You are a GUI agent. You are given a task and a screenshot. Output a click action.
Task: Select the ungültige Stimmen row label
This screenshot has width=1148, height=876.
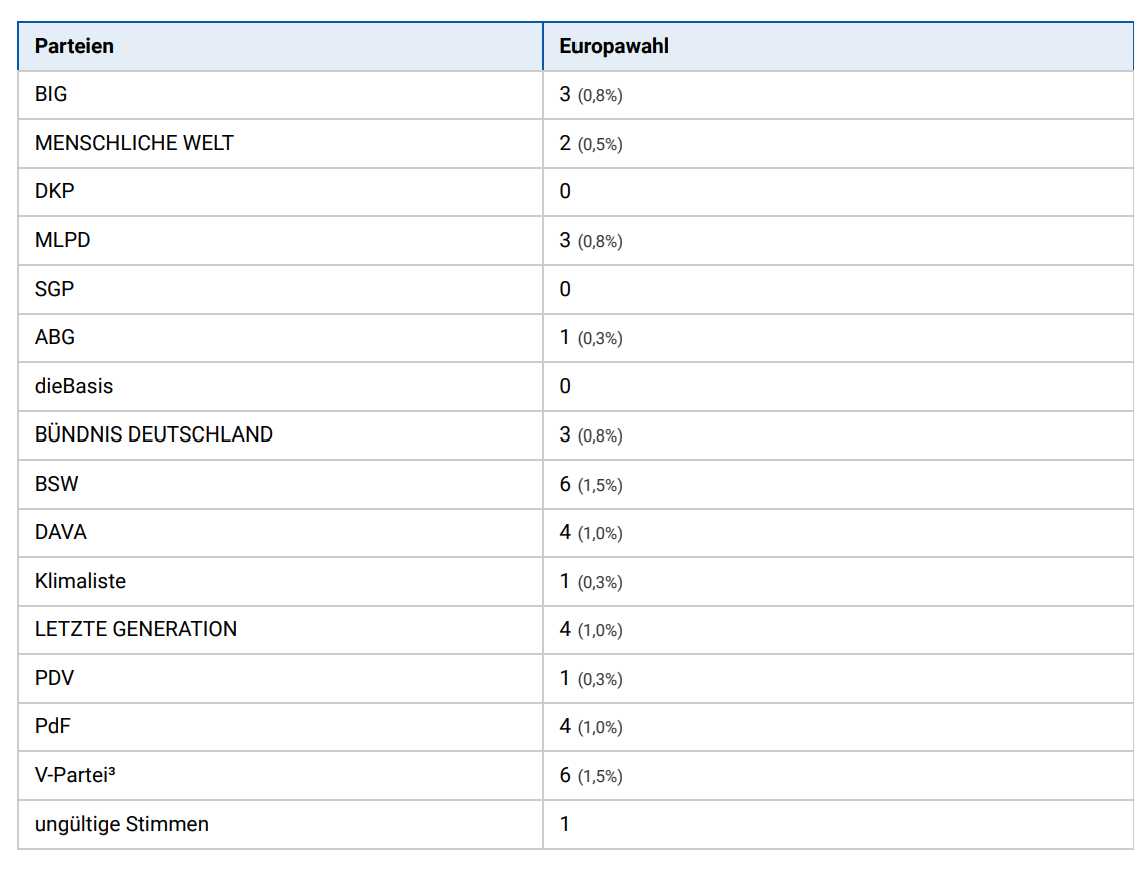(122, 824)
